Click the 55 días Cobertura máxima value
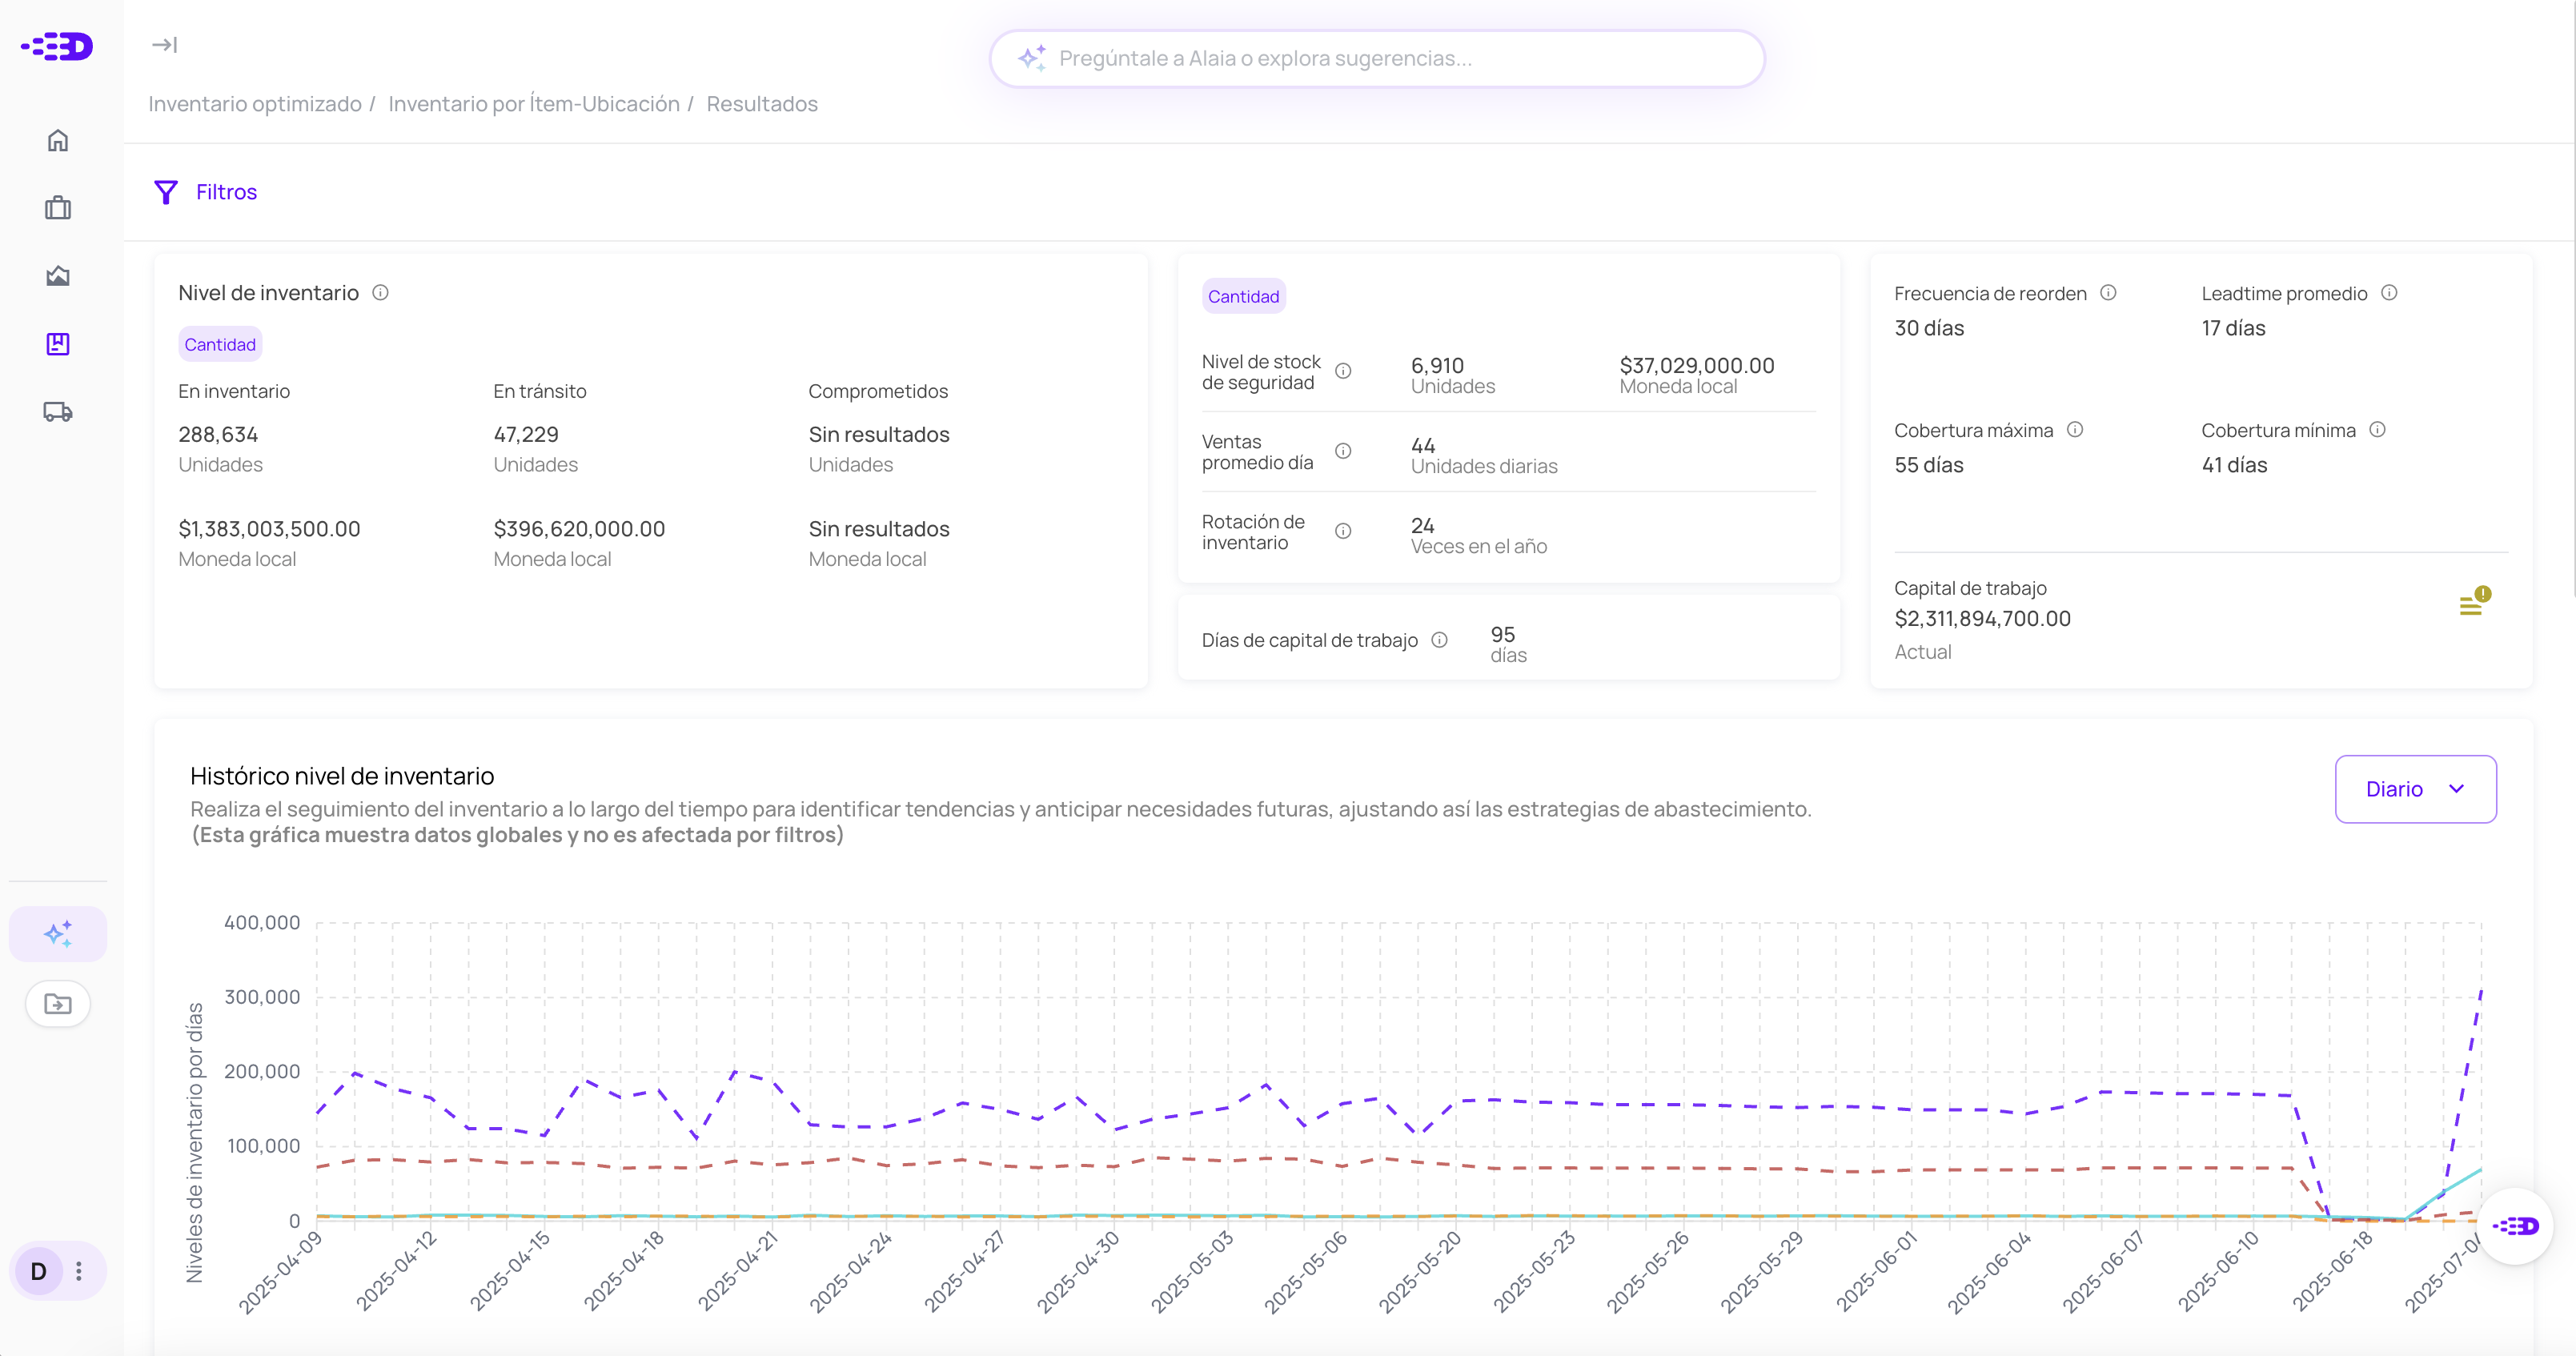The width and height of the screenshot is (2576, 1356). (x=1929, y=465)
